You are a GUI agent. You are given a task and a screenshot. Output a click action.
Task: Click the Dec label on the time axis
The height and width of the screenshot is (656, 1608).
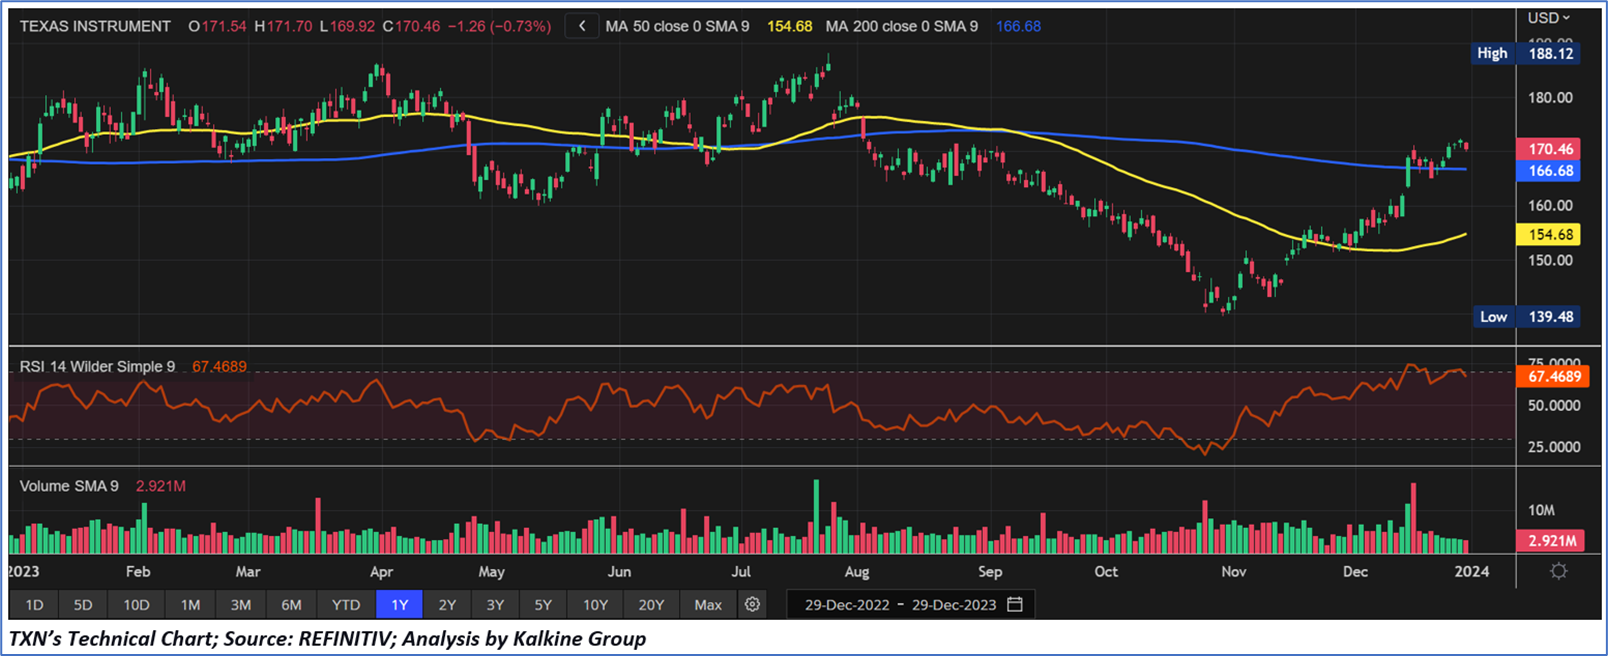[x=1355, y=572]
